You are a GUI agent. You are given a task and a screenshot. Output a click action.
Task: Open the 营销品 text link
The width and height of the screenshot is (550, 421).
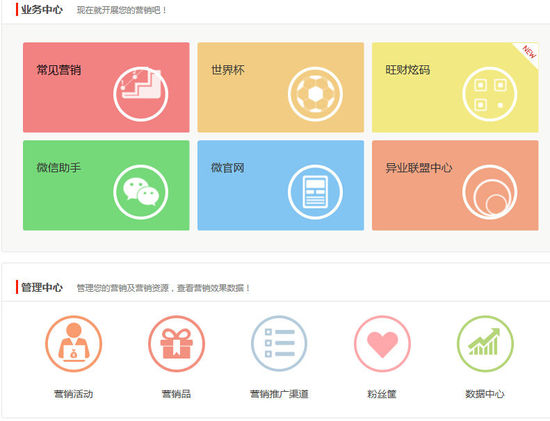(x=176, y=394)
